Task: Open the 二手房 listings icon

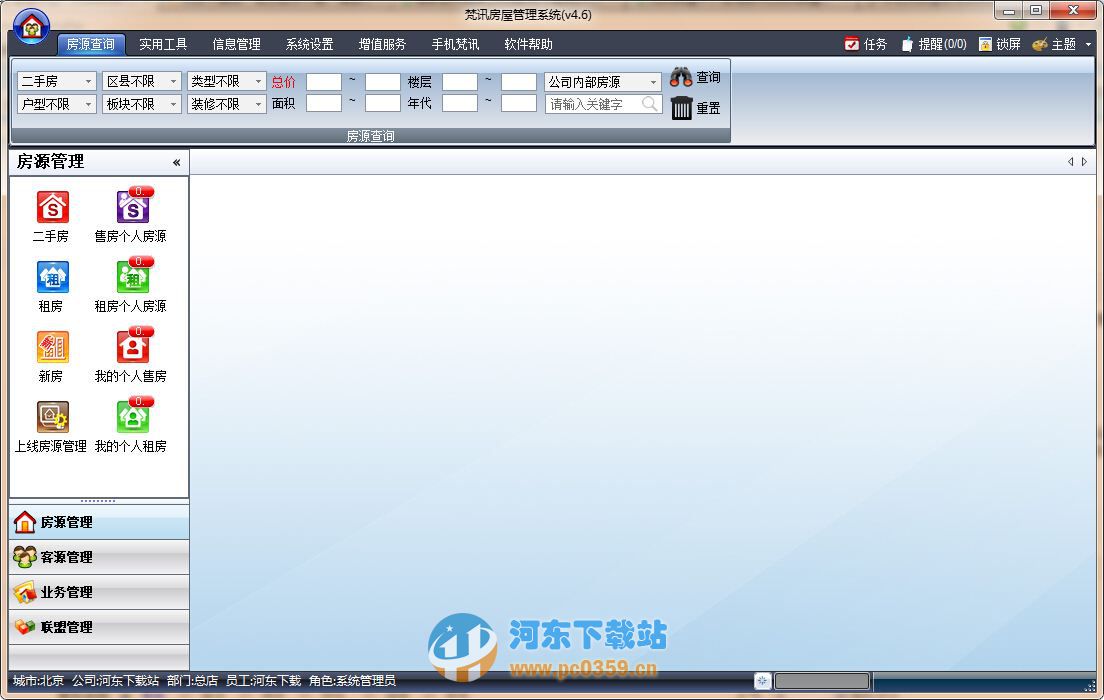Action: [53, 207]
